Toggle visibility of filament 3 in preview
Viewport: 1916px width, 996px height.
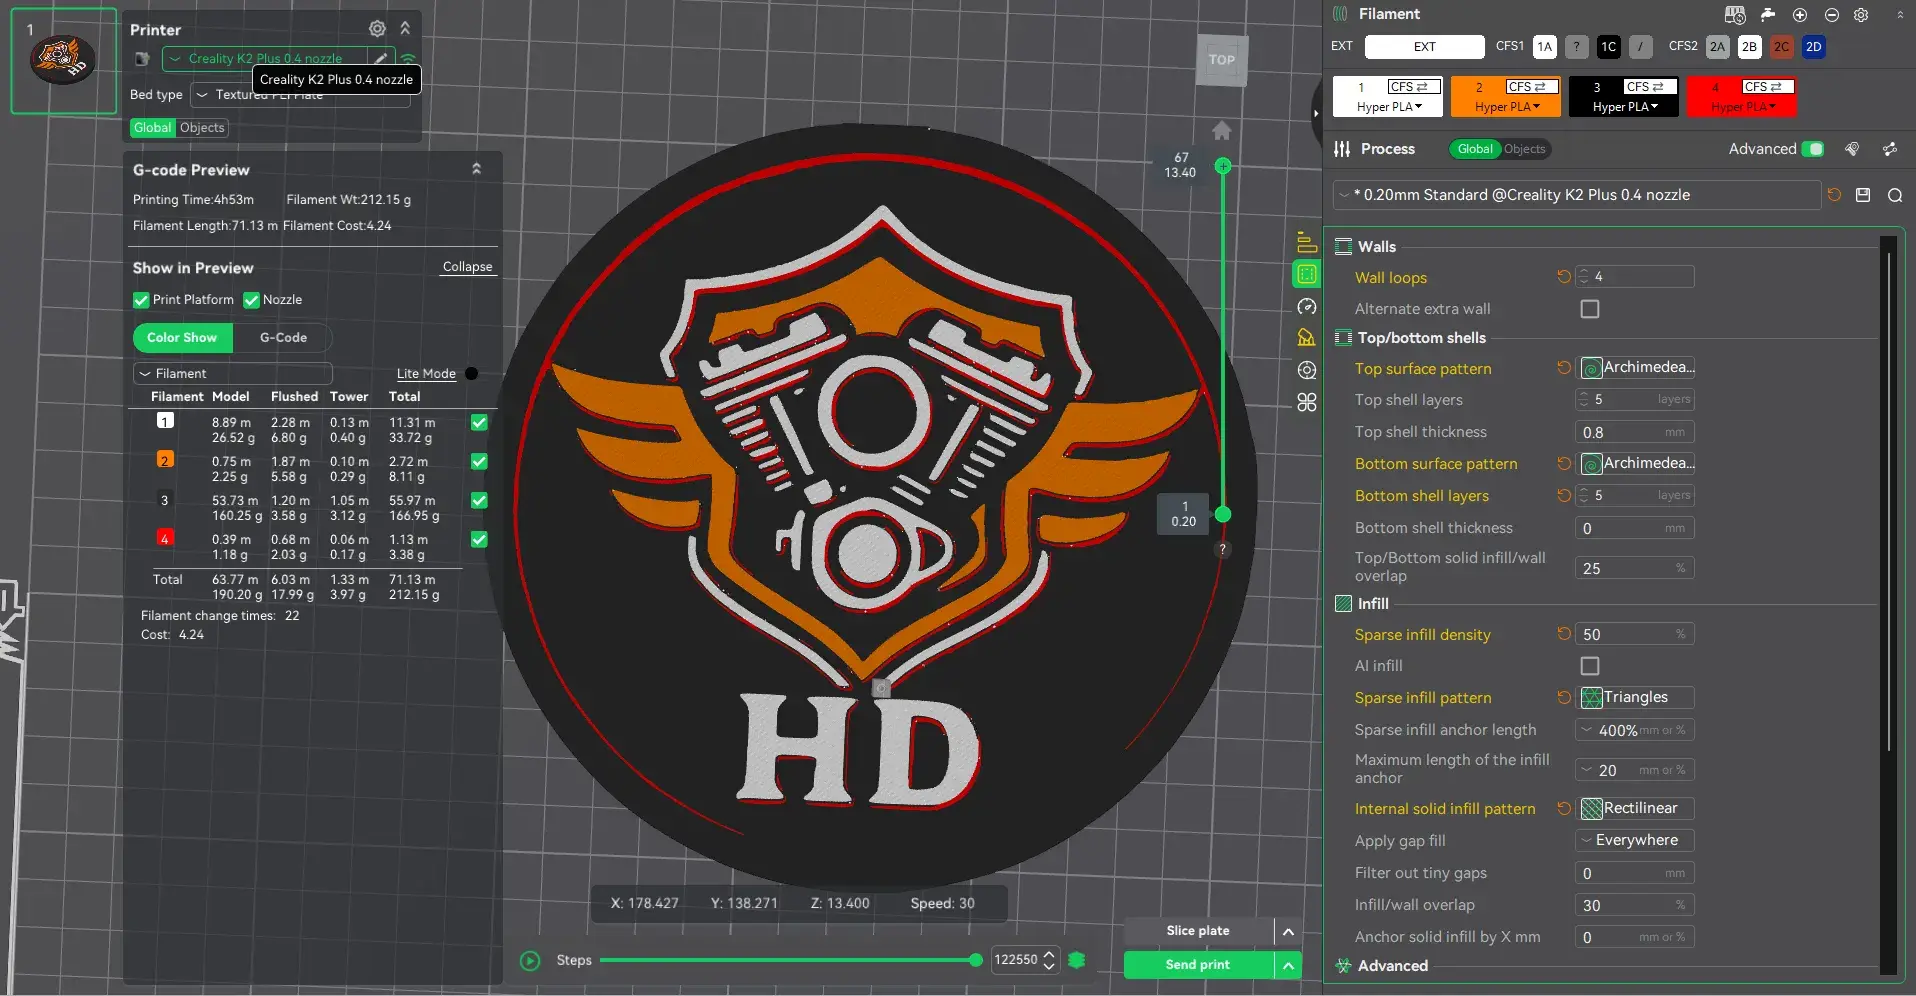479,500
